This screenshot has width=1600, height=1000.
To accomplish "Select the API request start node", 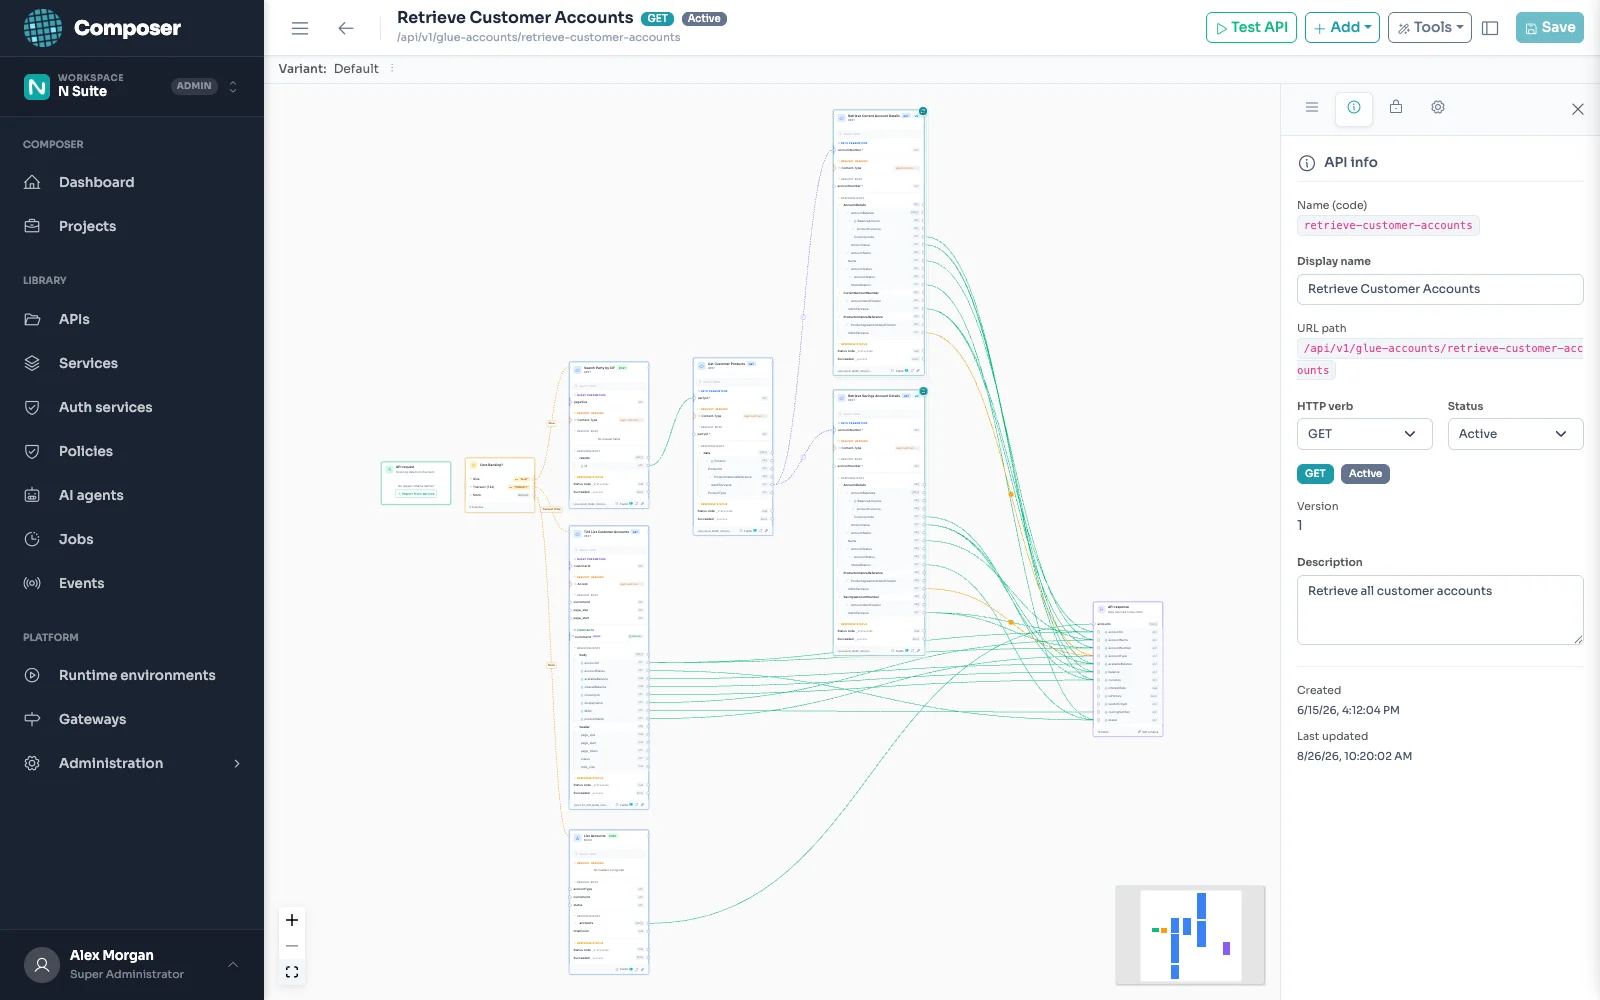I will (x=416, y=483).
